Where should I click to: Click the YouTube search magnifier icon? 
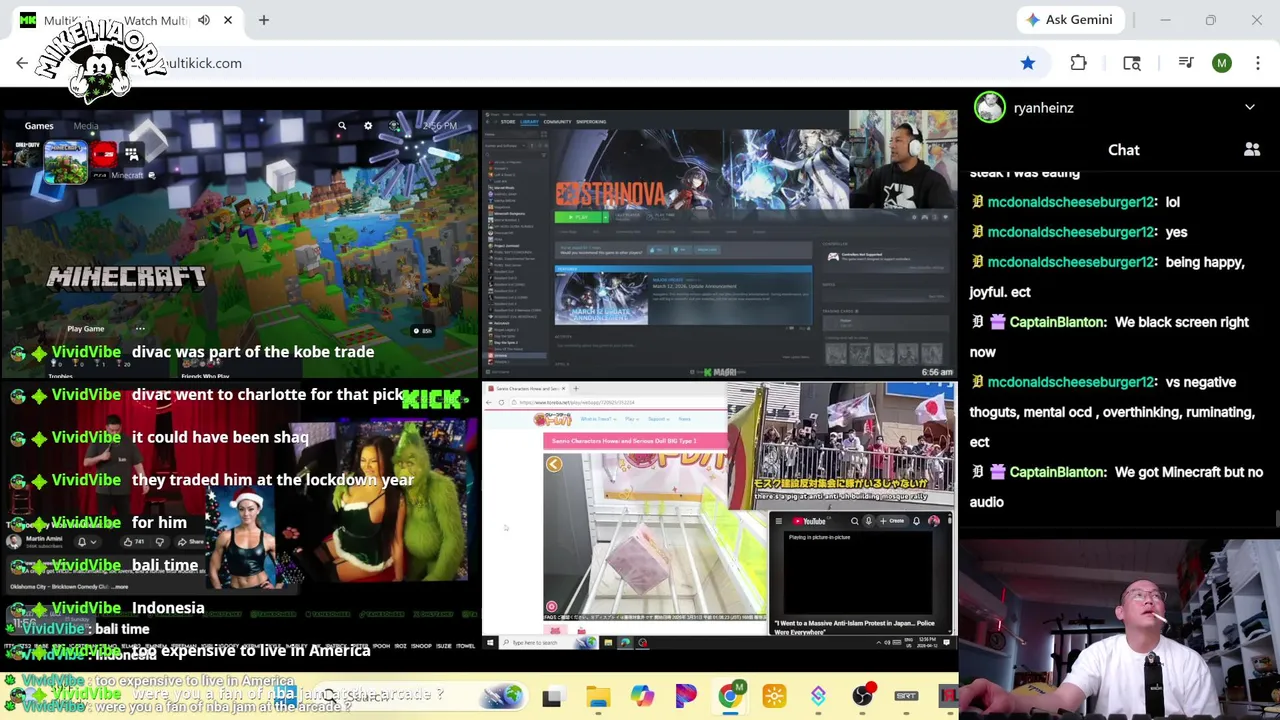(854, 521)
